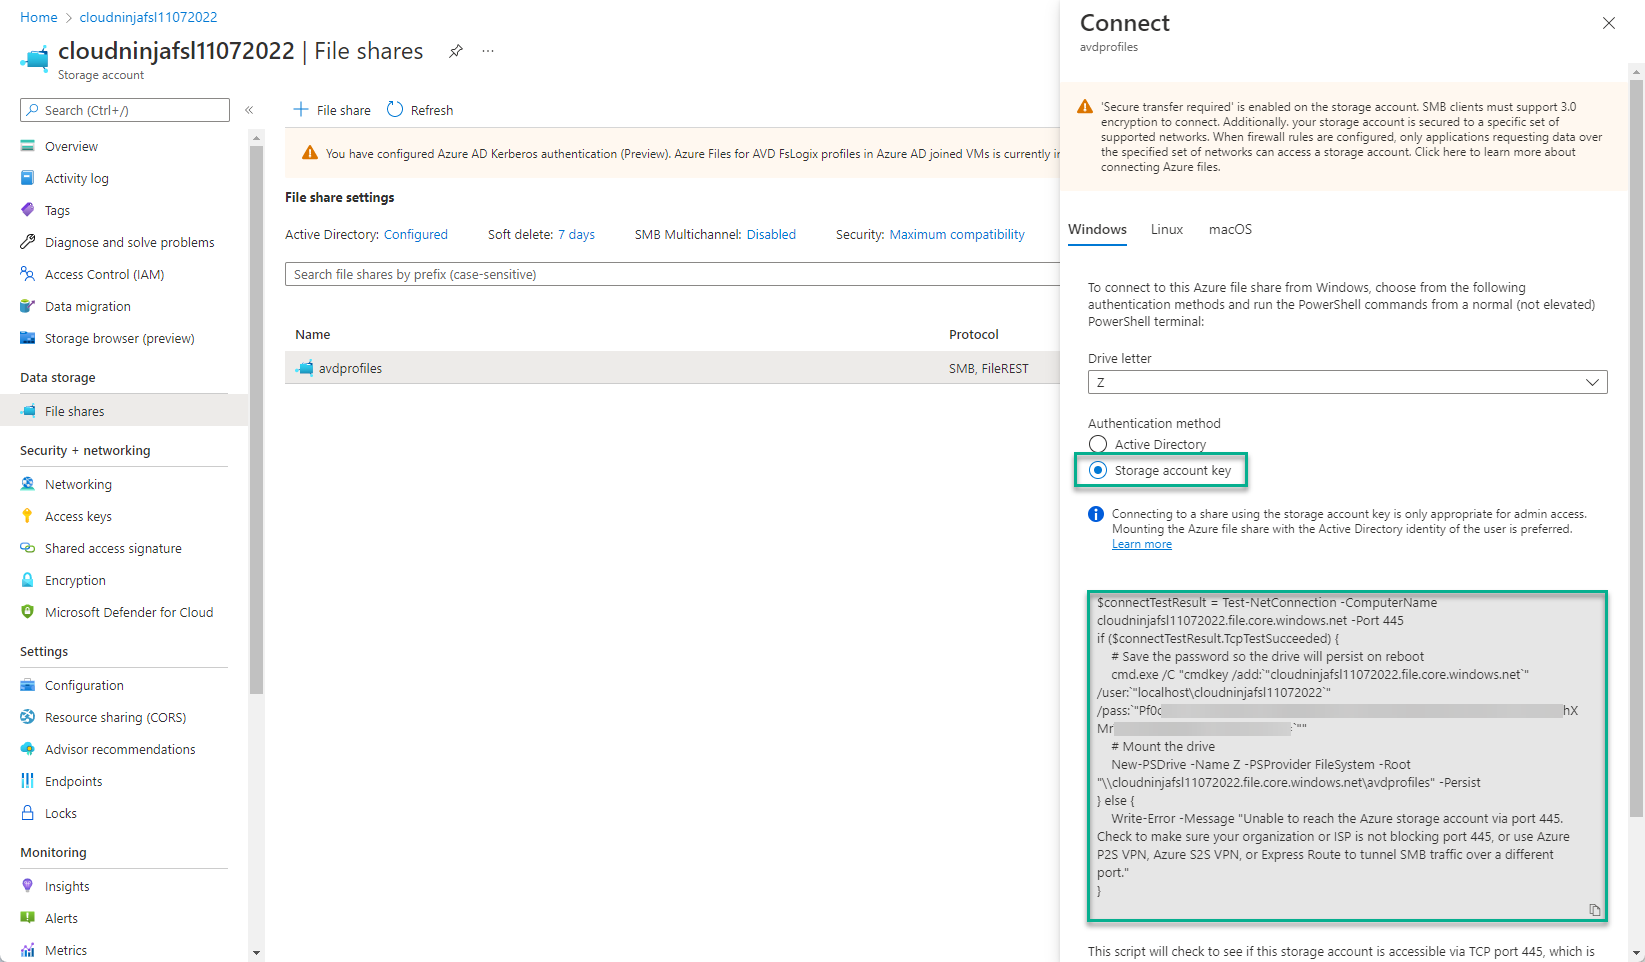Switch to the Linux tab
The width and height of the screenshot is (1645, 962).
[x=1166, y=229]
